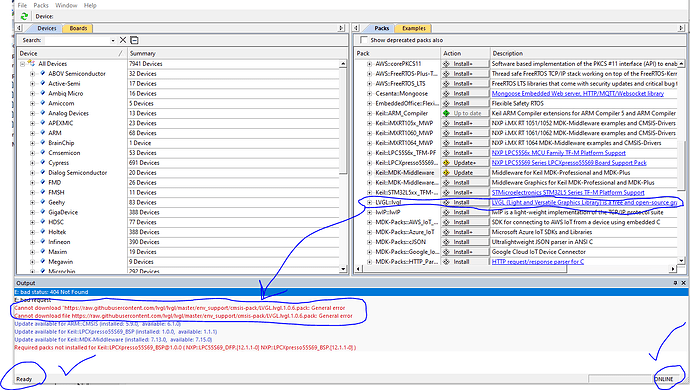Expand the Keil::MDK-Middleware pack node
690x390 pixels.
[x=370, y=173]
